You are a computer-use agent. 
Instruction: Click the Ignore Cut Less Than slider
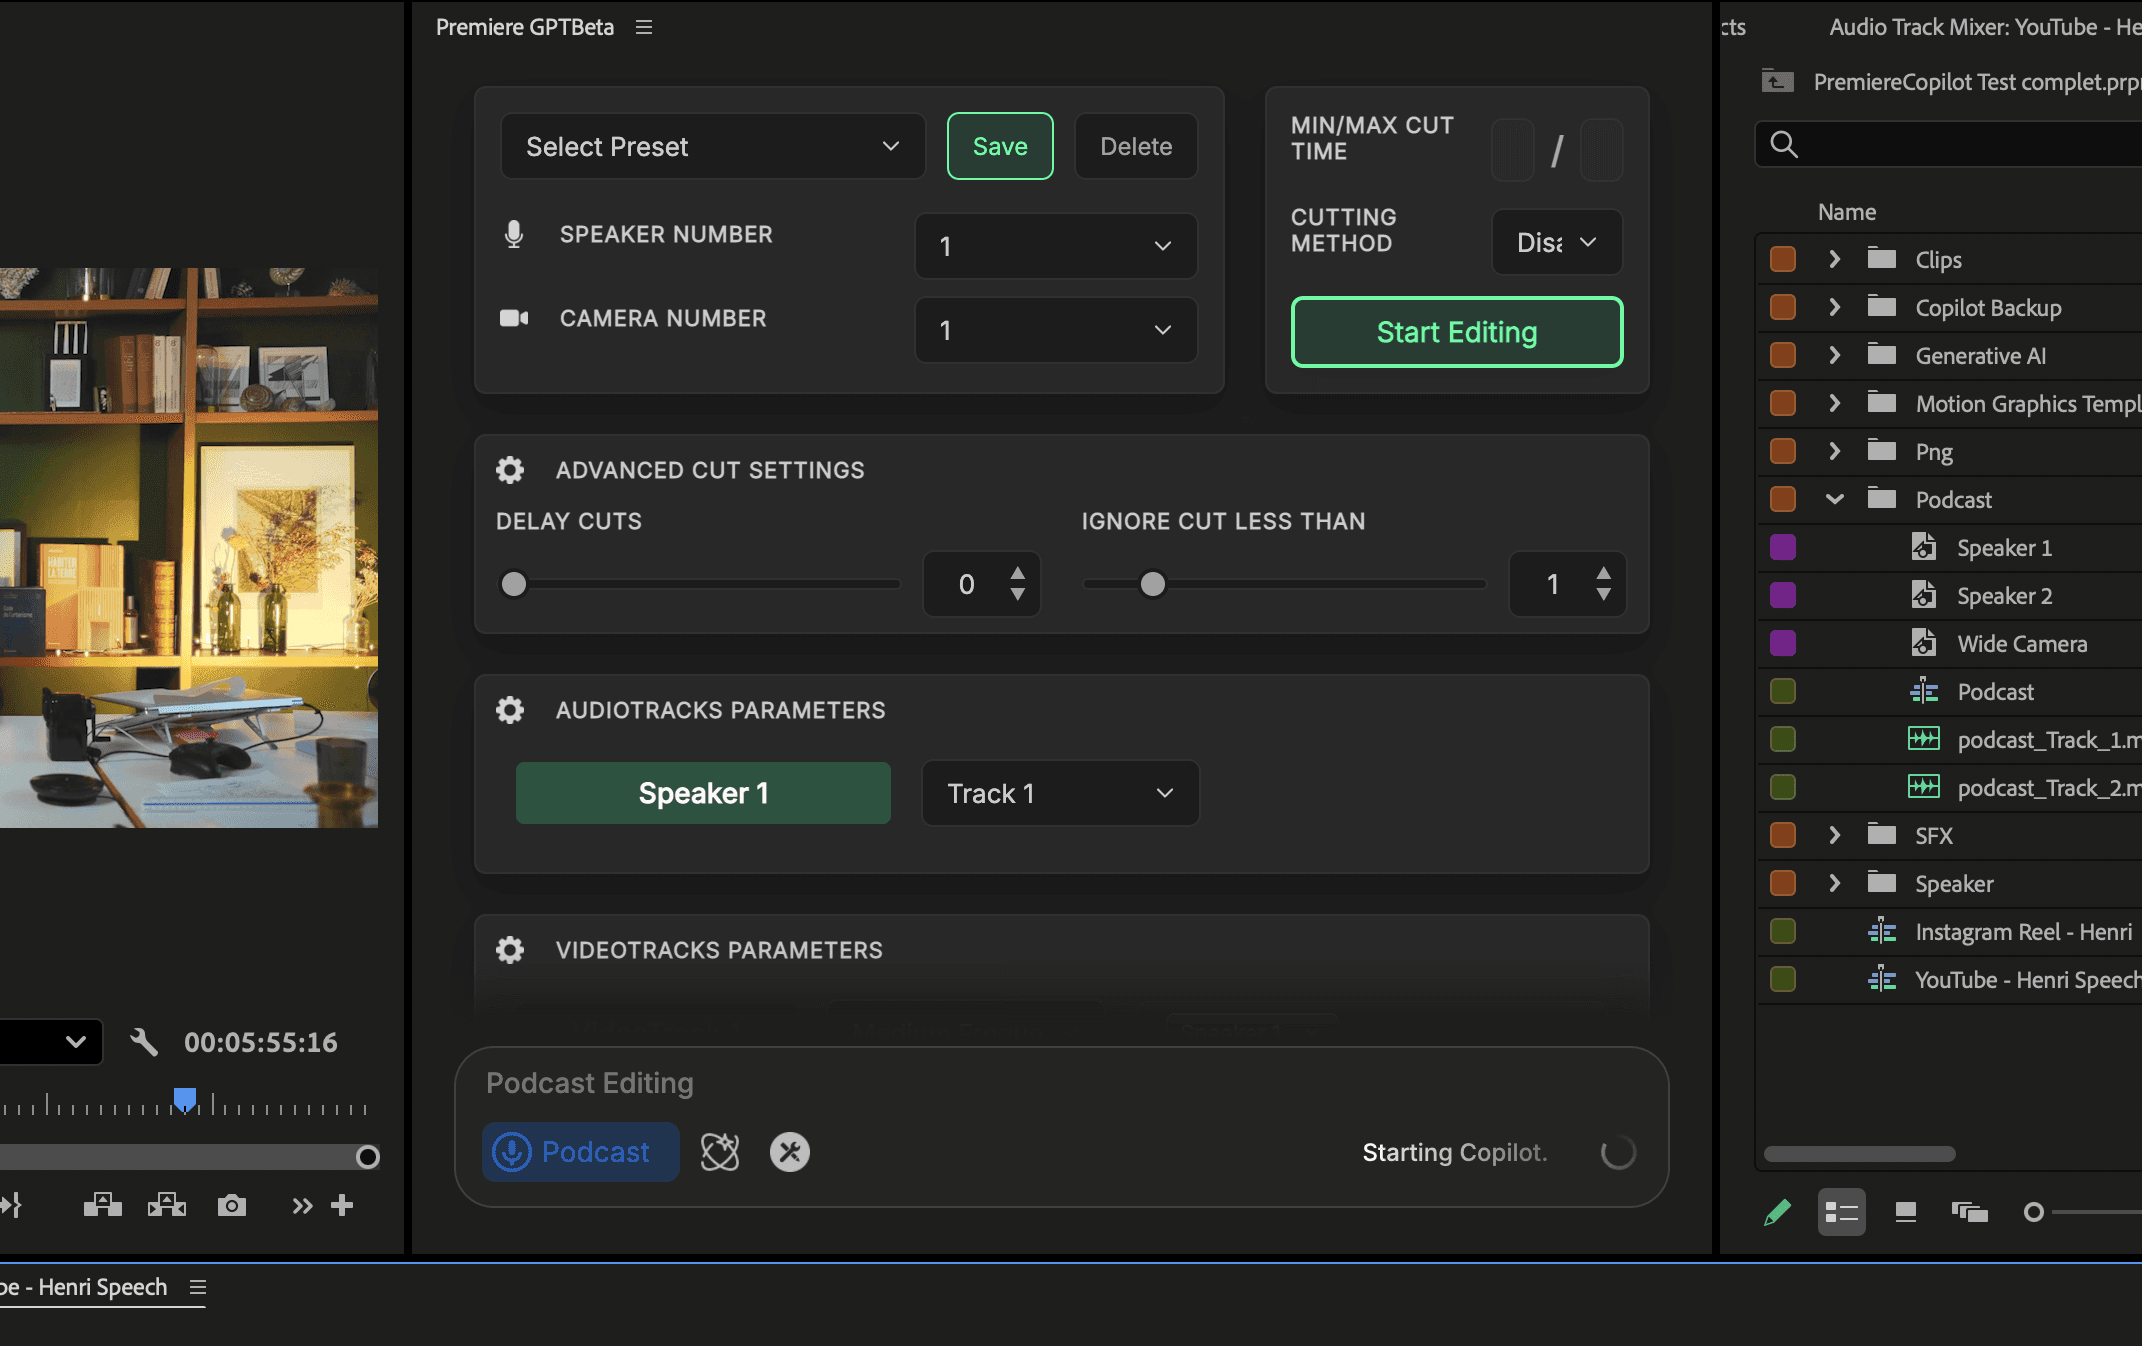[x=1153, y=584]
